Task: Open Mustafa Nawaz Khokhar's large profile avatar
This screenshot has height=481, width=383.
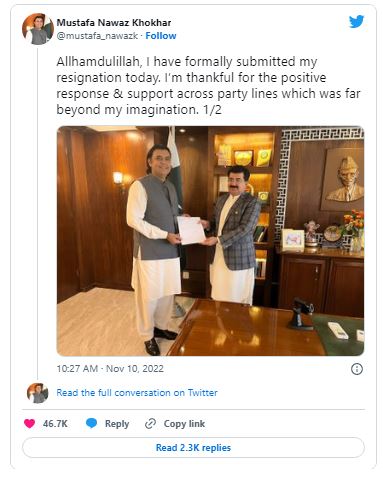Action: click(38, 29)
